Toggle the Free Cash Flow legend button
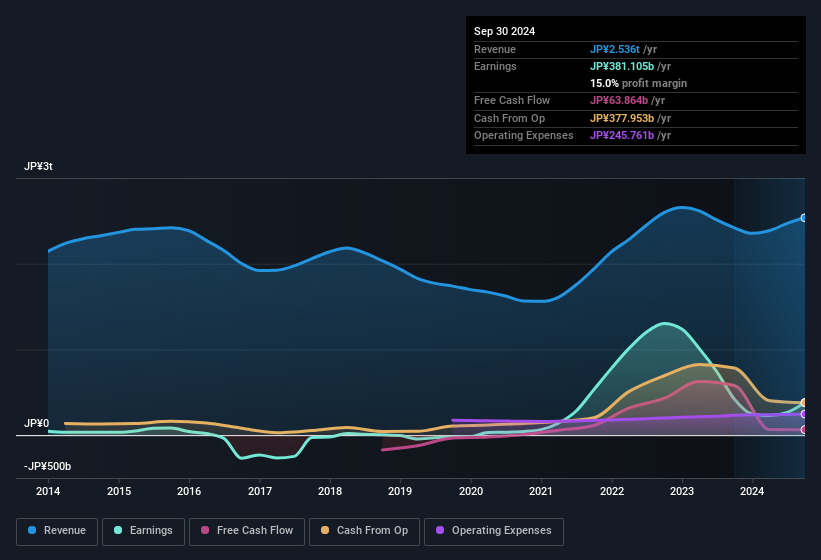821x560 pixels. pyautogui.click(x=247, y=531)
